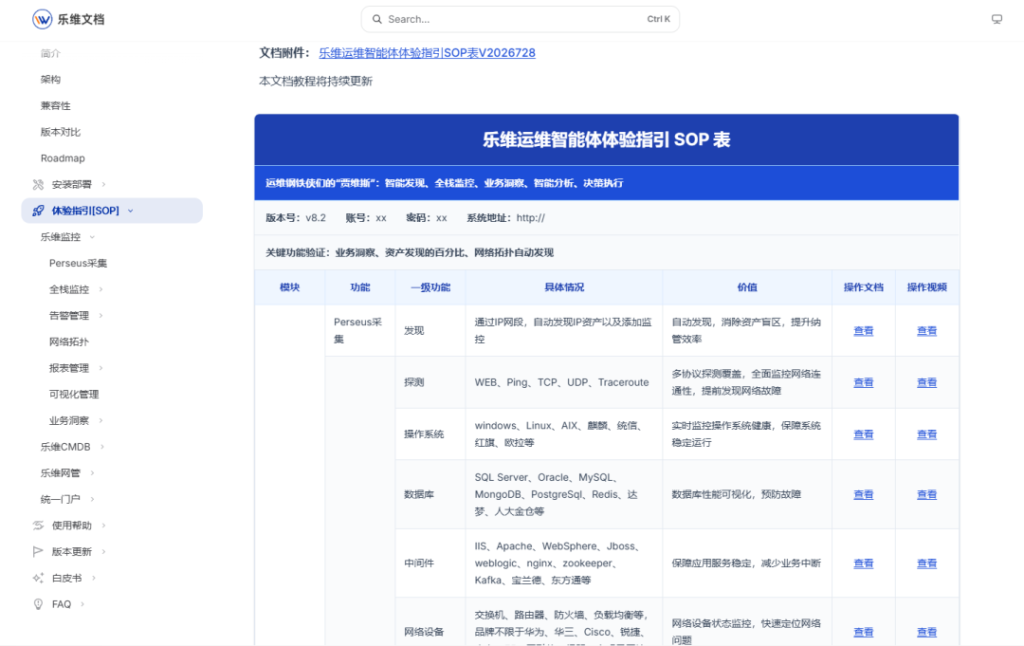Screen dimensions: 1024x646
Task: Open 操作视频 查看 link for 数据库 row
Action: pos(927,494)
